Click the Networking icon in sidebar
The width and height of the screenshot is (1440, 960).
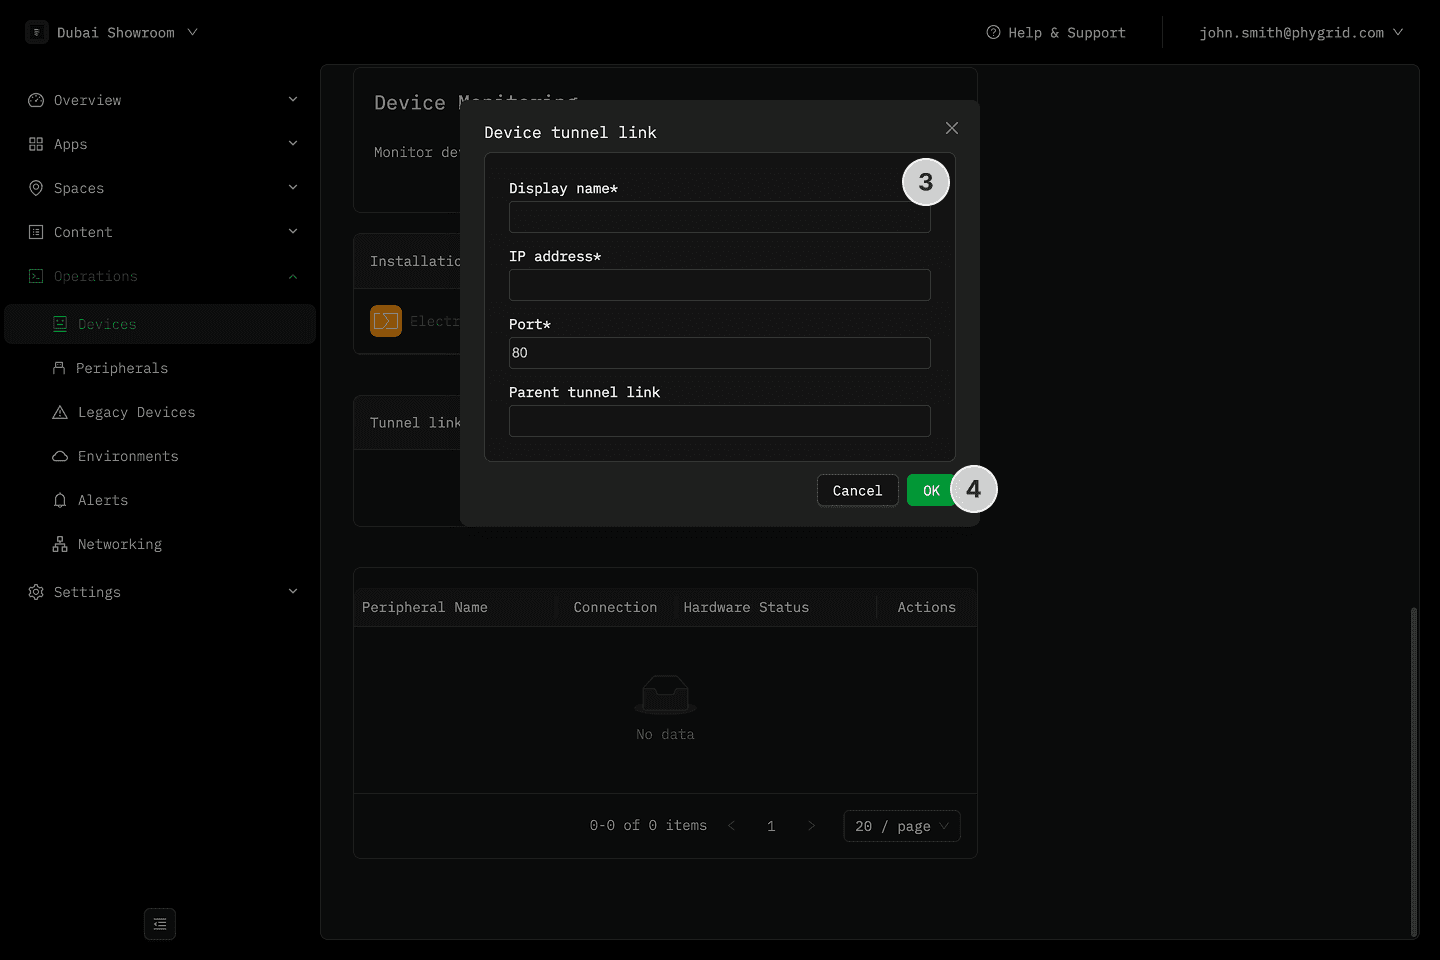click(x=60, y=544)
